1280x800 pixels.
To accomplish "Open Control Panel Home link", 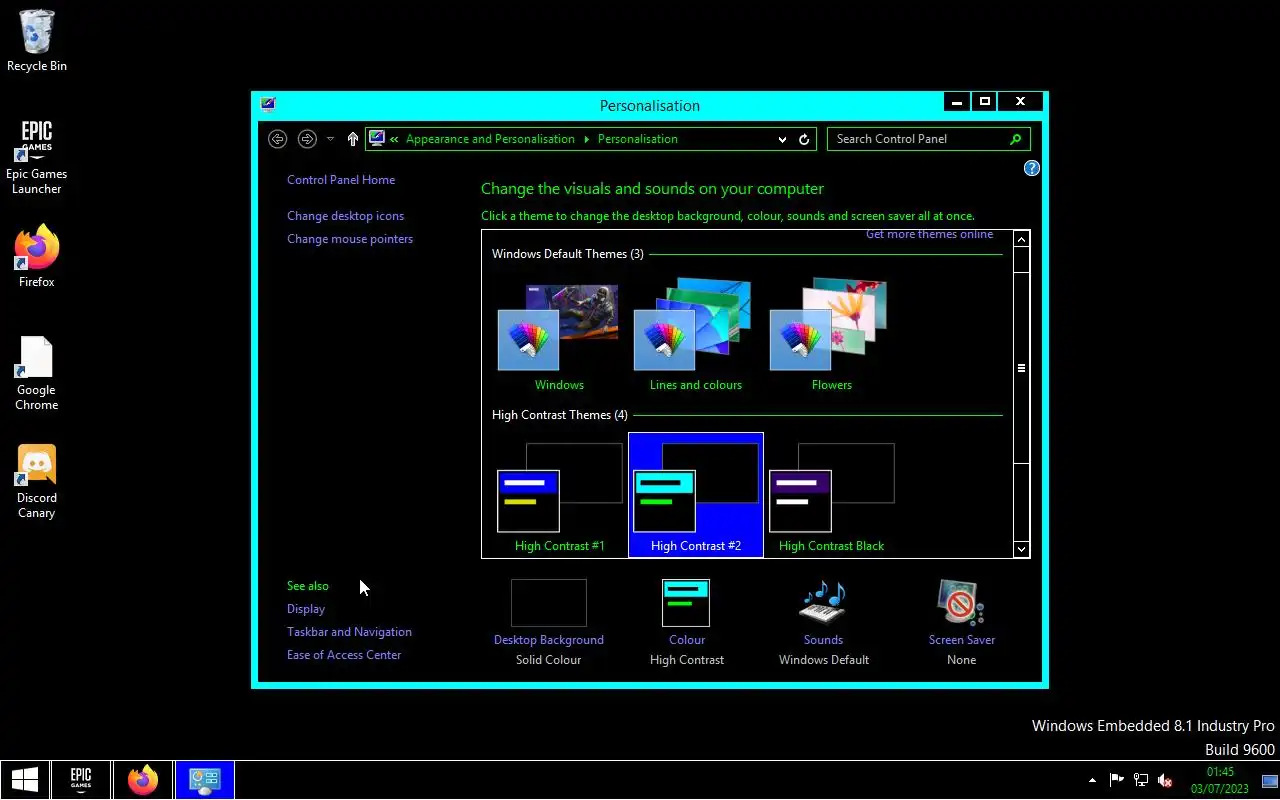I will click(341, 180).
